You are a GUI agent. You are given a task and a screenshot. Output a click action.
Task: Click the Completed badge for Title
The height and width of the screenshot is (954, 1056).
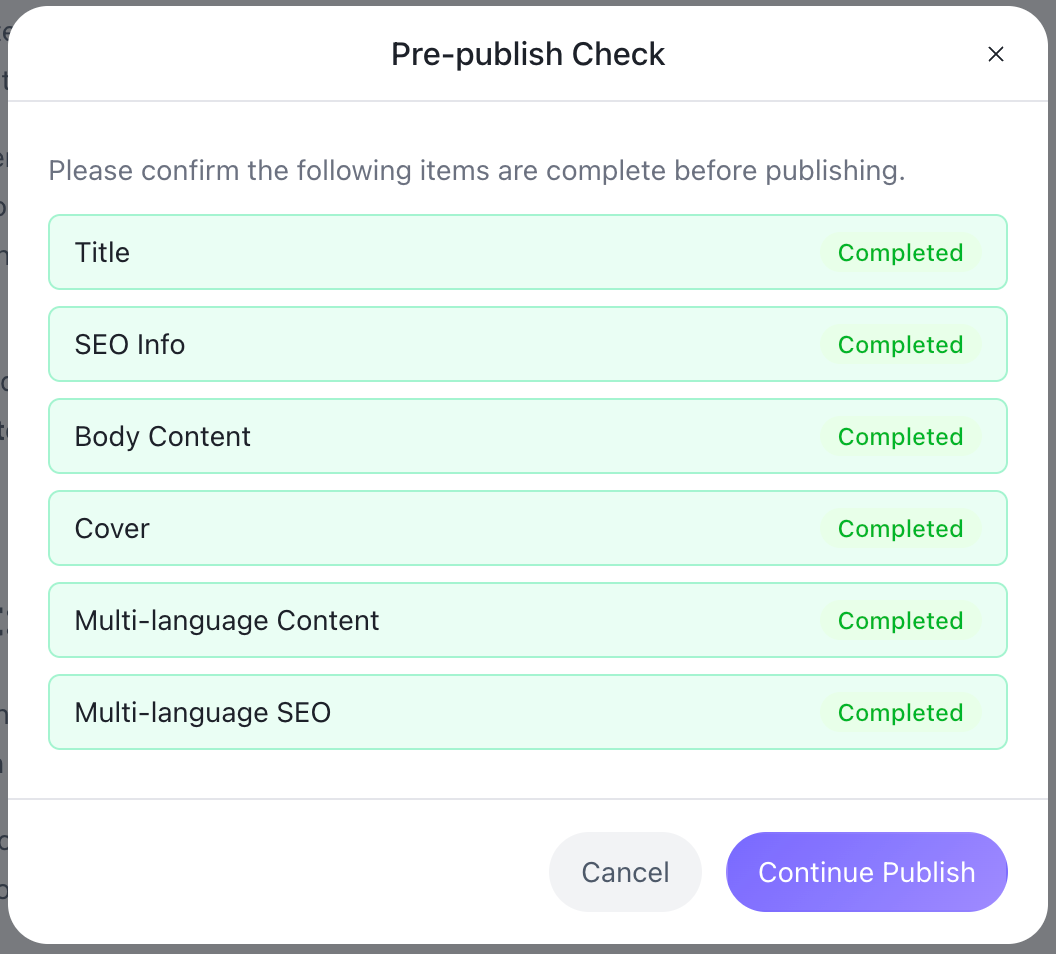[900, 252]
